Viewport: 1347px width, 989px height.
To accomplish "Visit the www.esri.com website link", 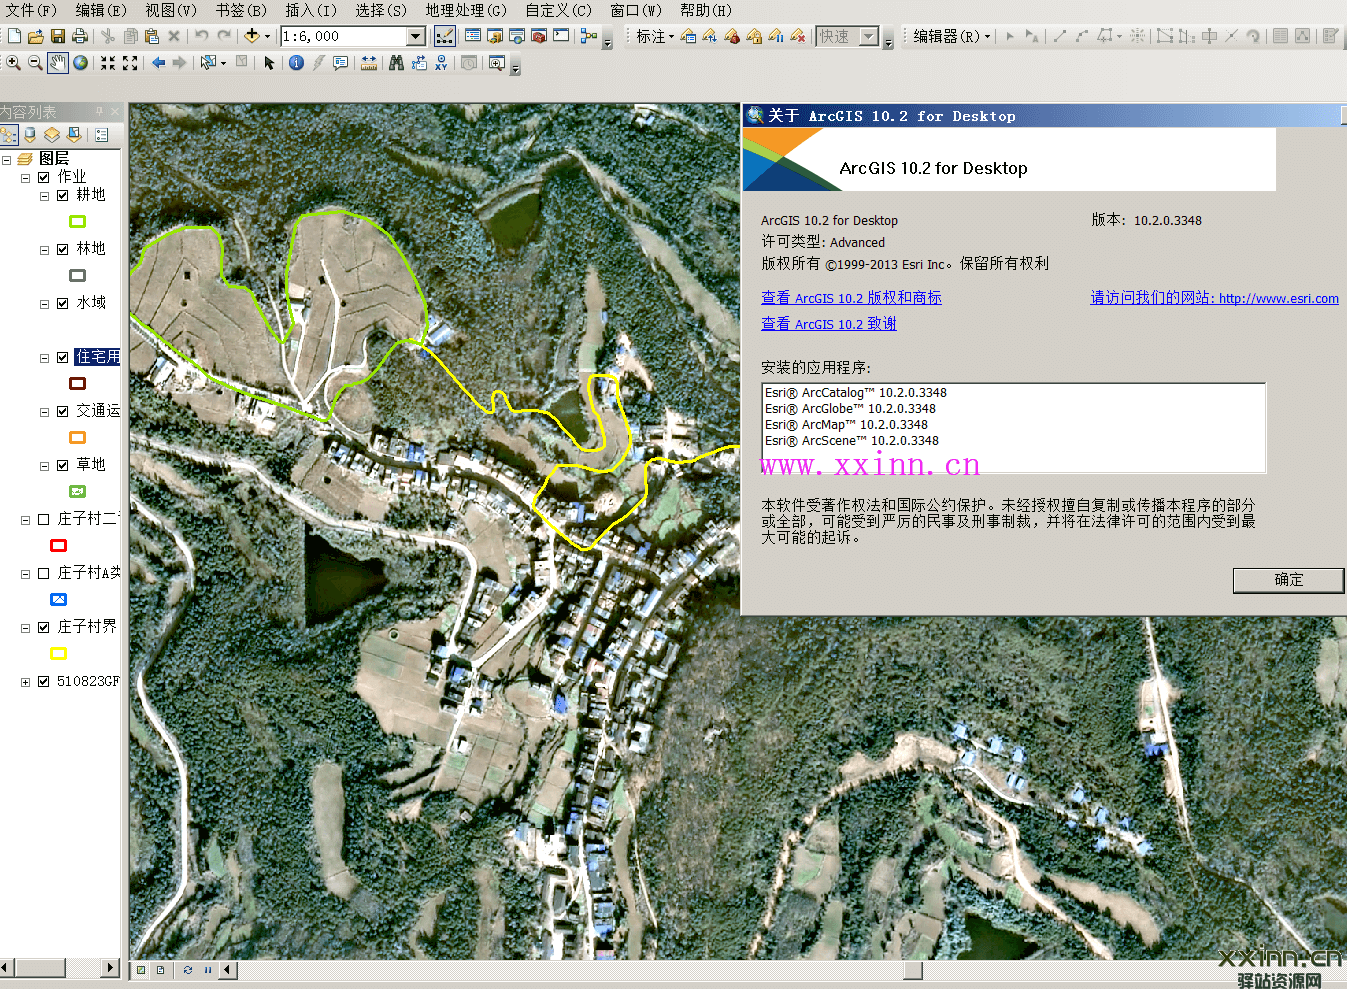I will click(1214, 298).
